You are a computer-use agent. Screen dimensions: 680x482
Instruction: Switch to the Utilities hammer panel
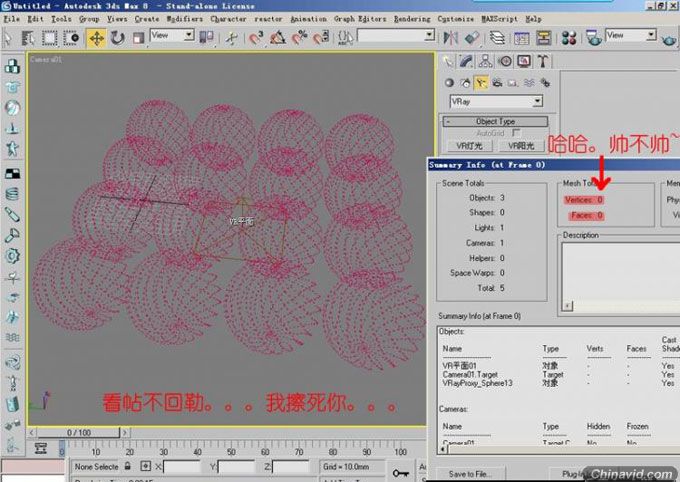click(543, 61)
